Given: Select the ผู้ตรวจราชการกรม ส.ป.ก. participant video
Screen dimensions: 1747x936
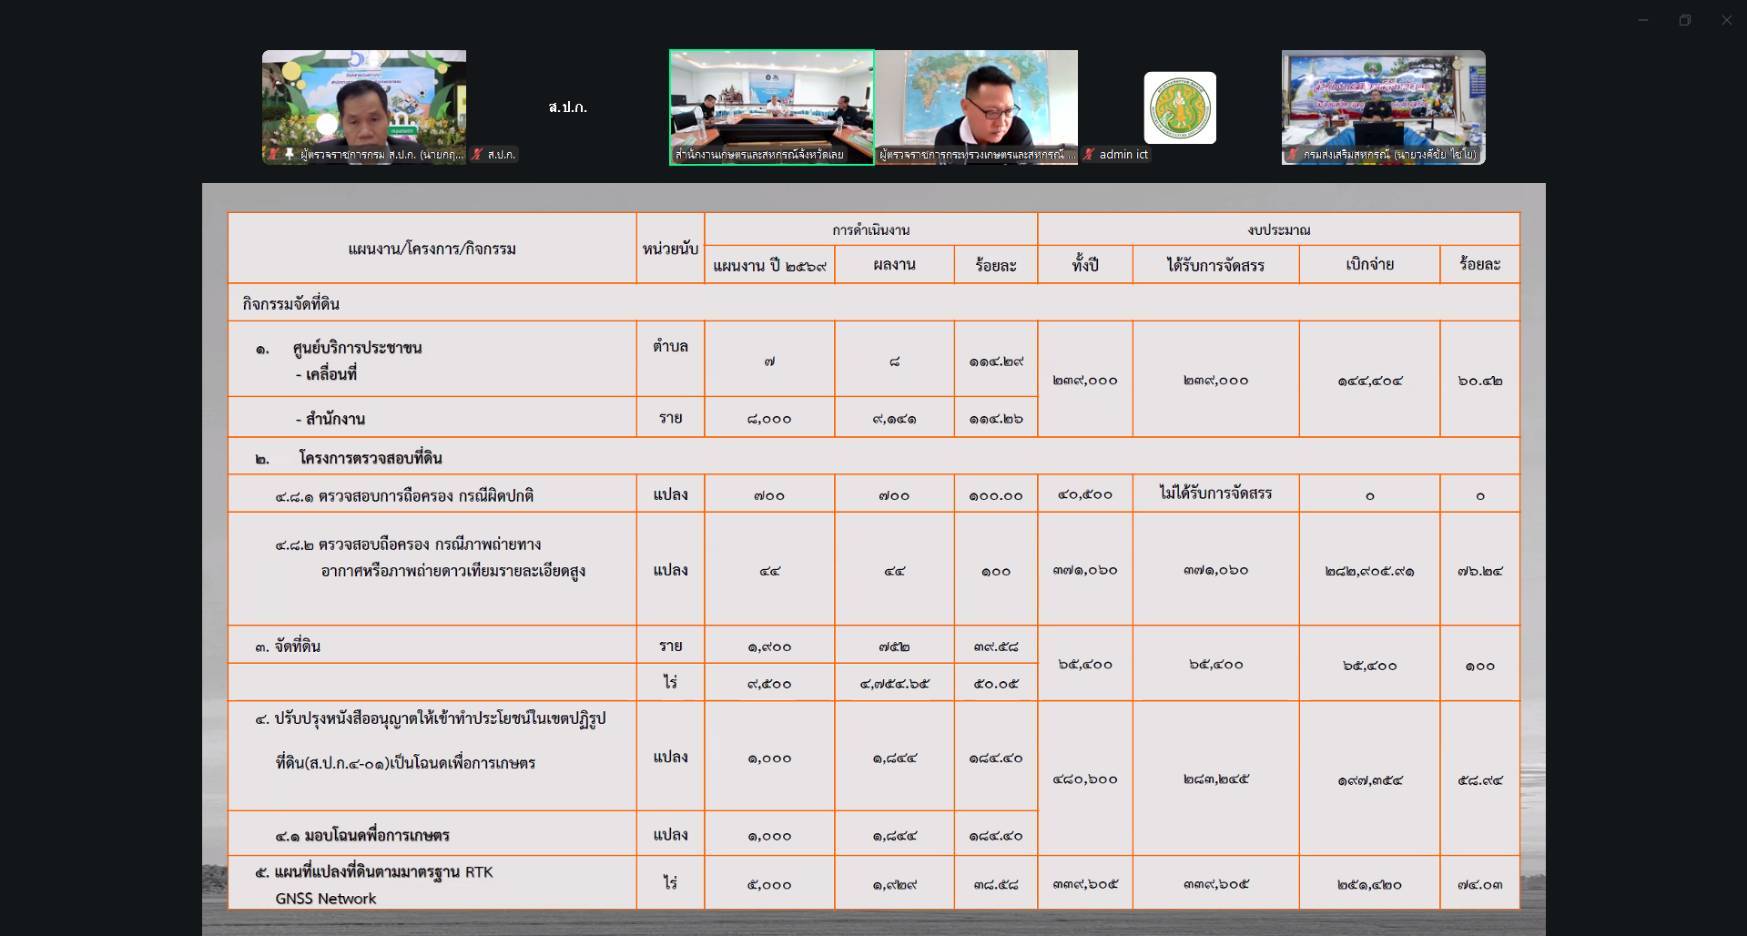Looking at the screenshot, I should [x=364, y=107].
